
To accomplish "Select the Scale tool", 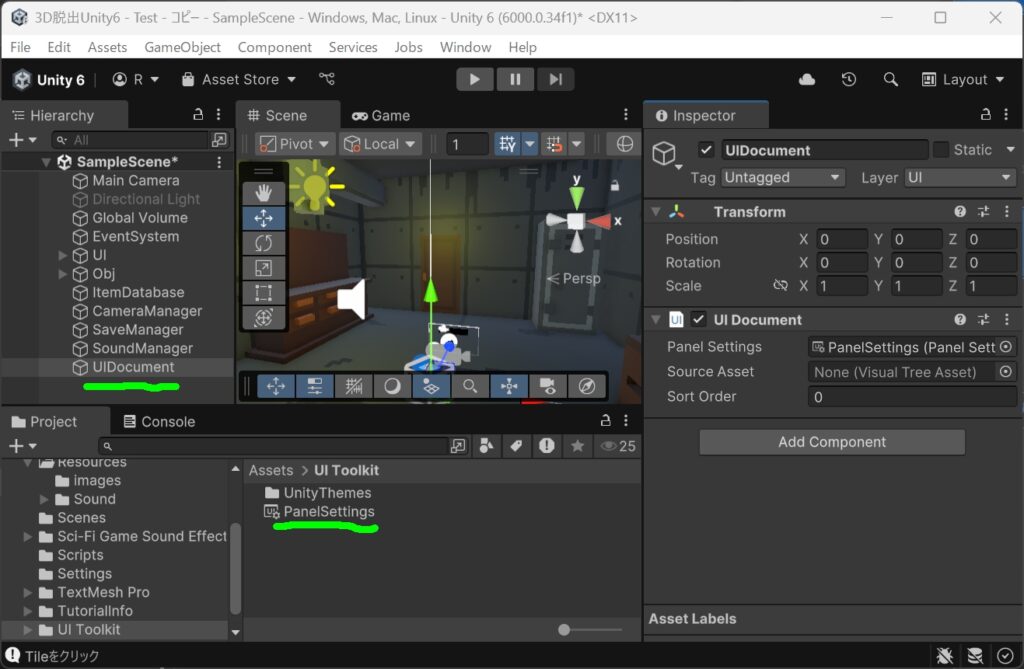I will click(264, 268).
